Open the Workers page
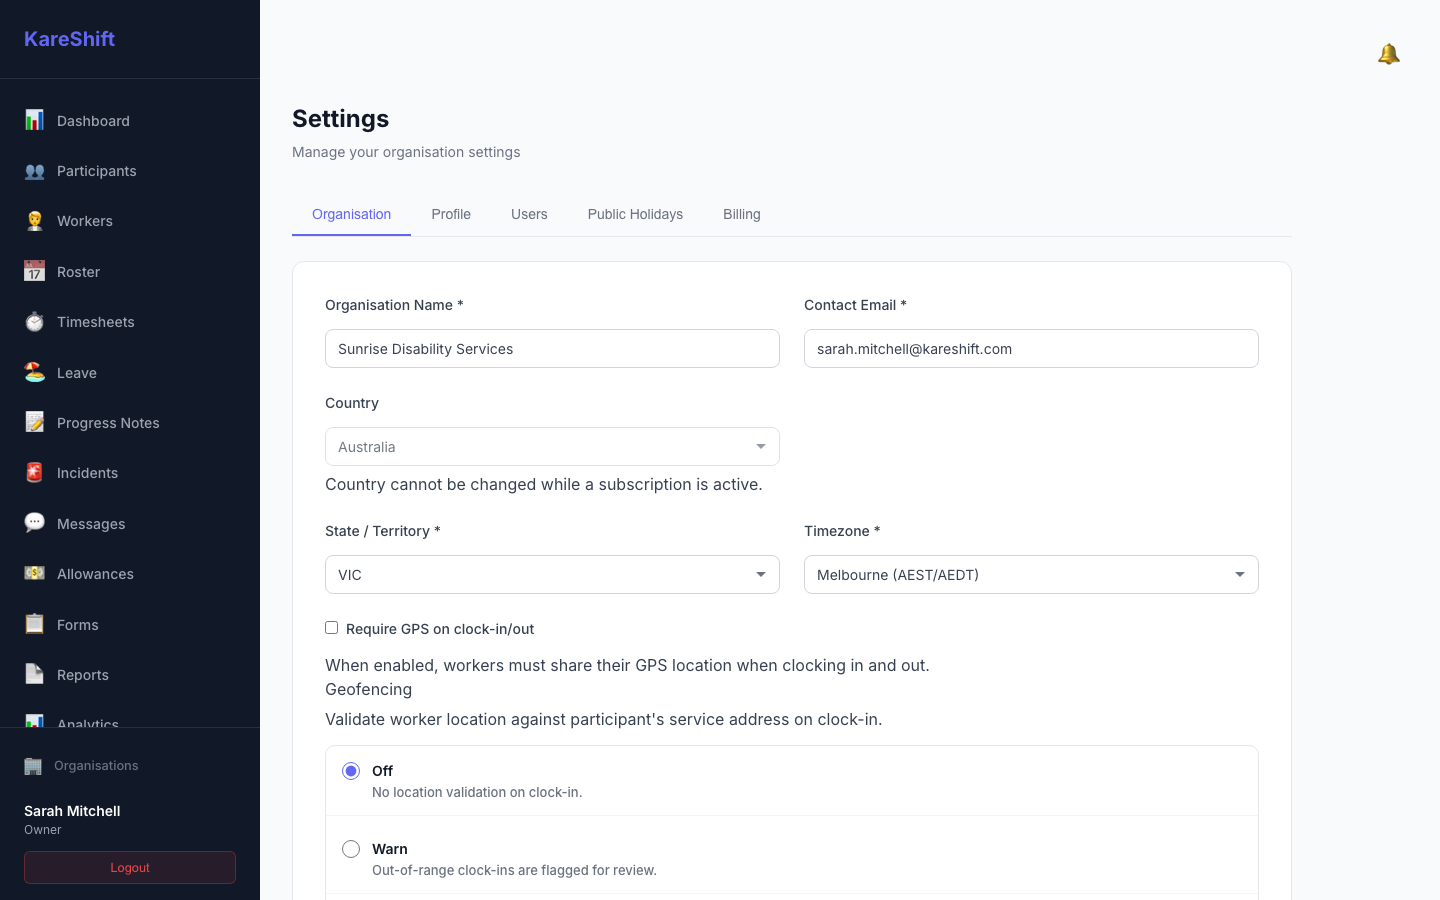The width and height of the screenshot is (1440, 900). point(130,221)
